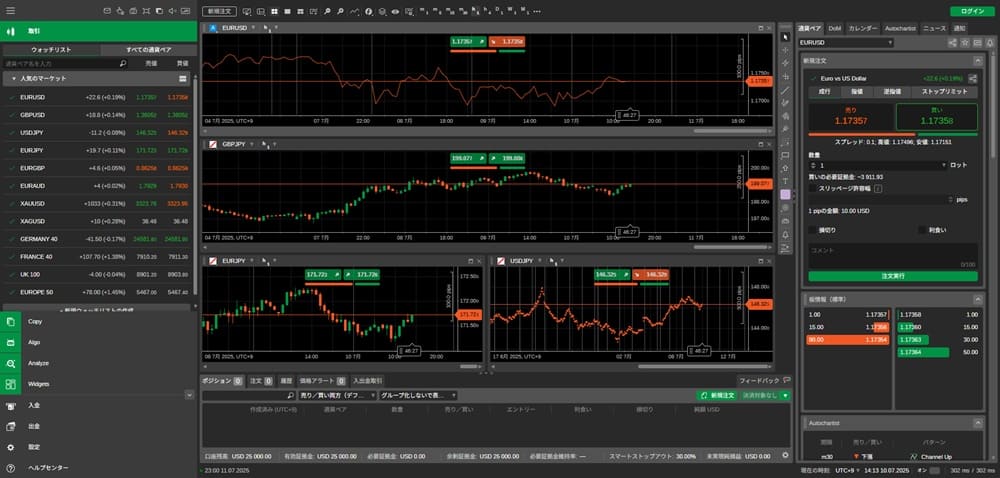The image size is (1000, 478).
Task: Select EUROPE 50 in the watchlist
Action: (98, 292)
